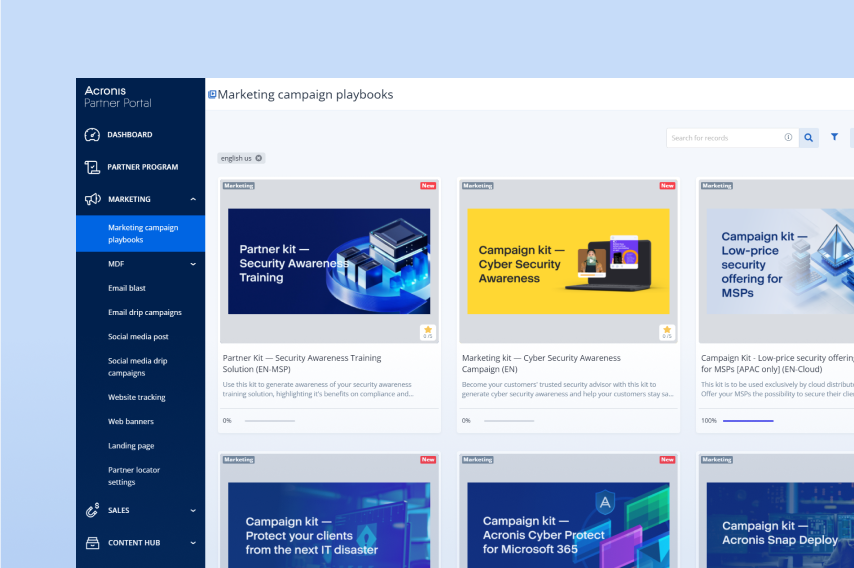Image resolution: width=854 pixels, height=568 pixels.
Task: Go to Website tracking
Action: point(137,397)
